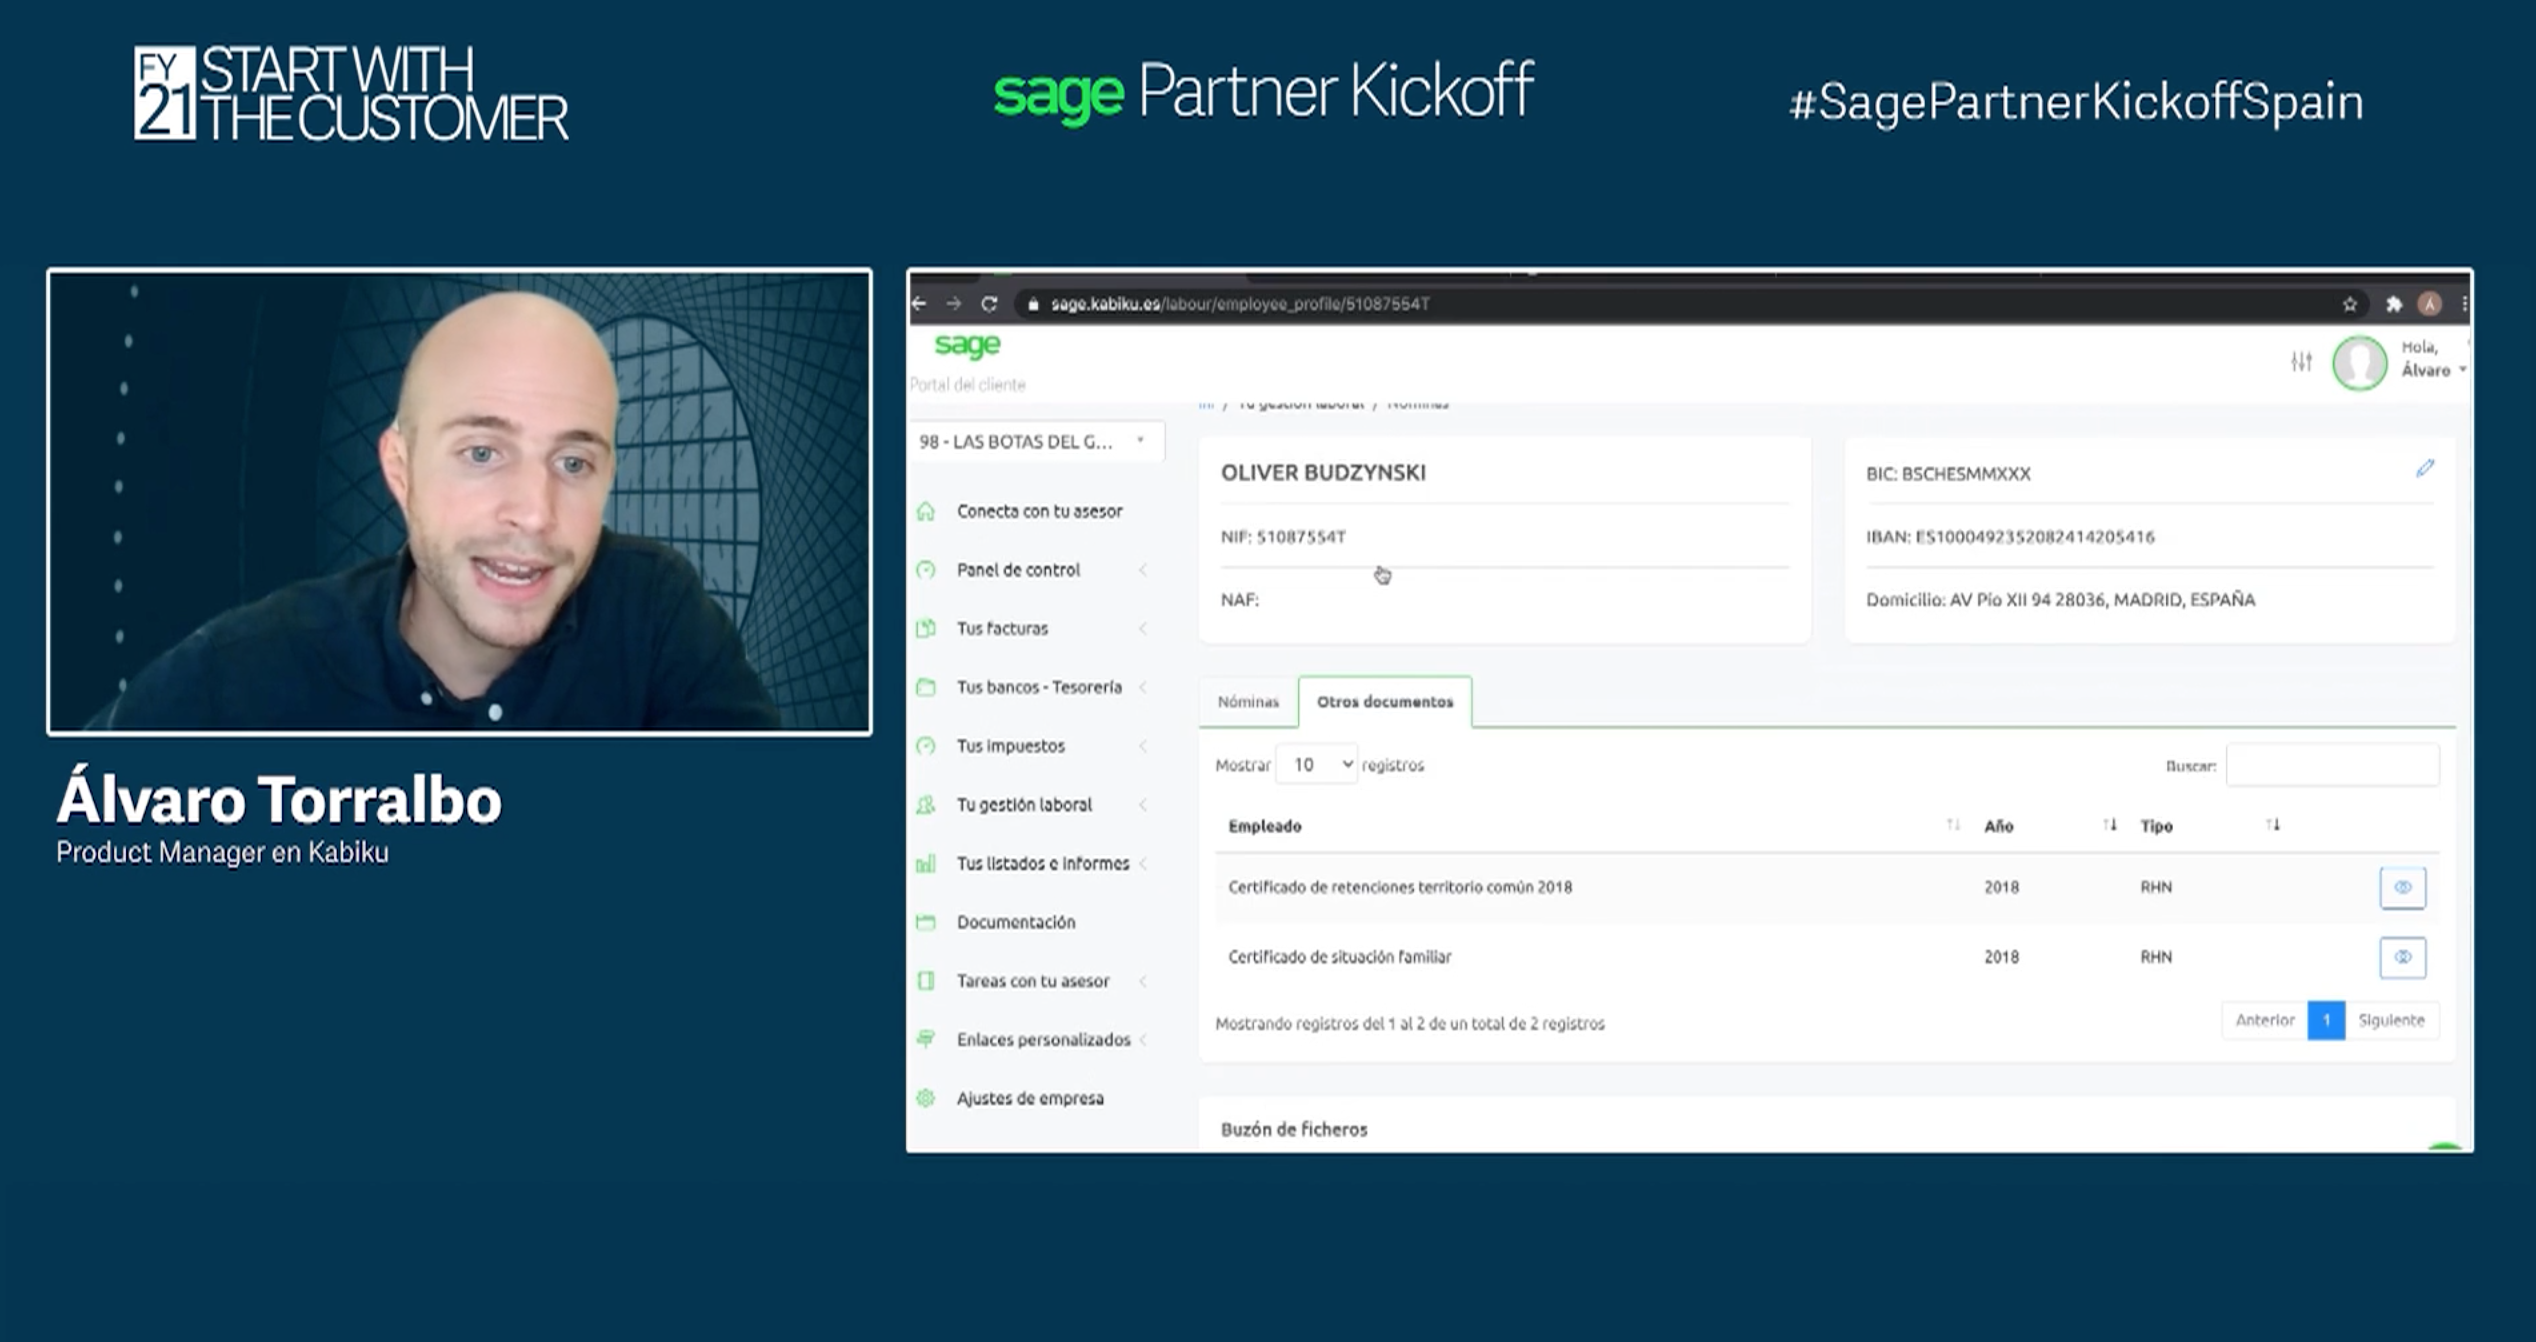Click the Mostrando registros del 1 al 2 text

[x=1409, y=1024]
